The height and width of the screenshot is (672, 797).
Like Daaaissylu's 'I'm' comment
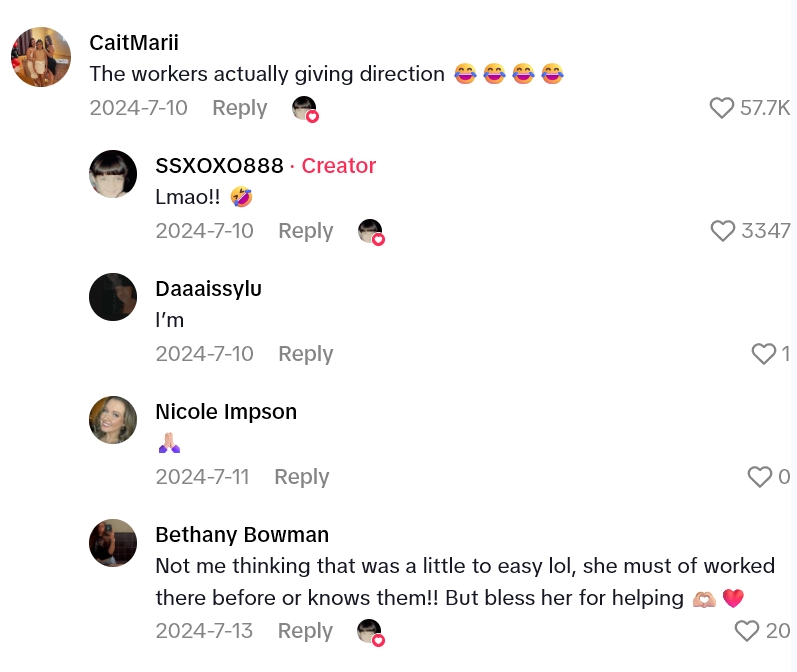click(x=763, y=354)
